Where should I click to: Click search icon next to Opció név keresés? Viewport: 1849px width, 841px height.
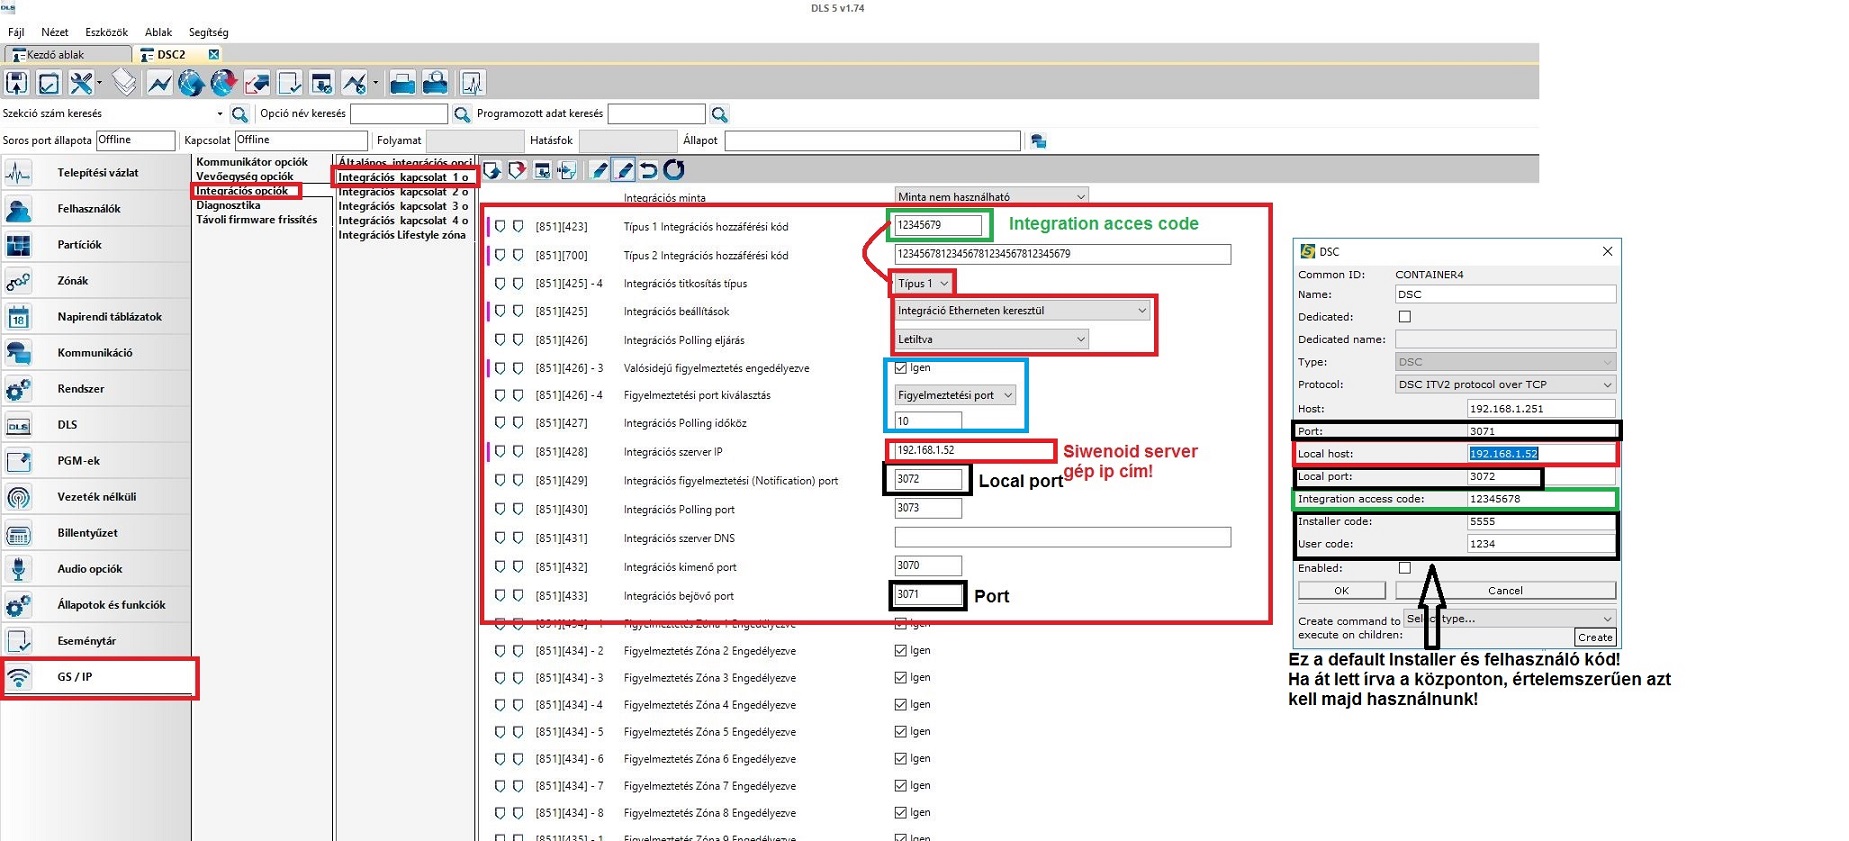click(x=462, y=115)
